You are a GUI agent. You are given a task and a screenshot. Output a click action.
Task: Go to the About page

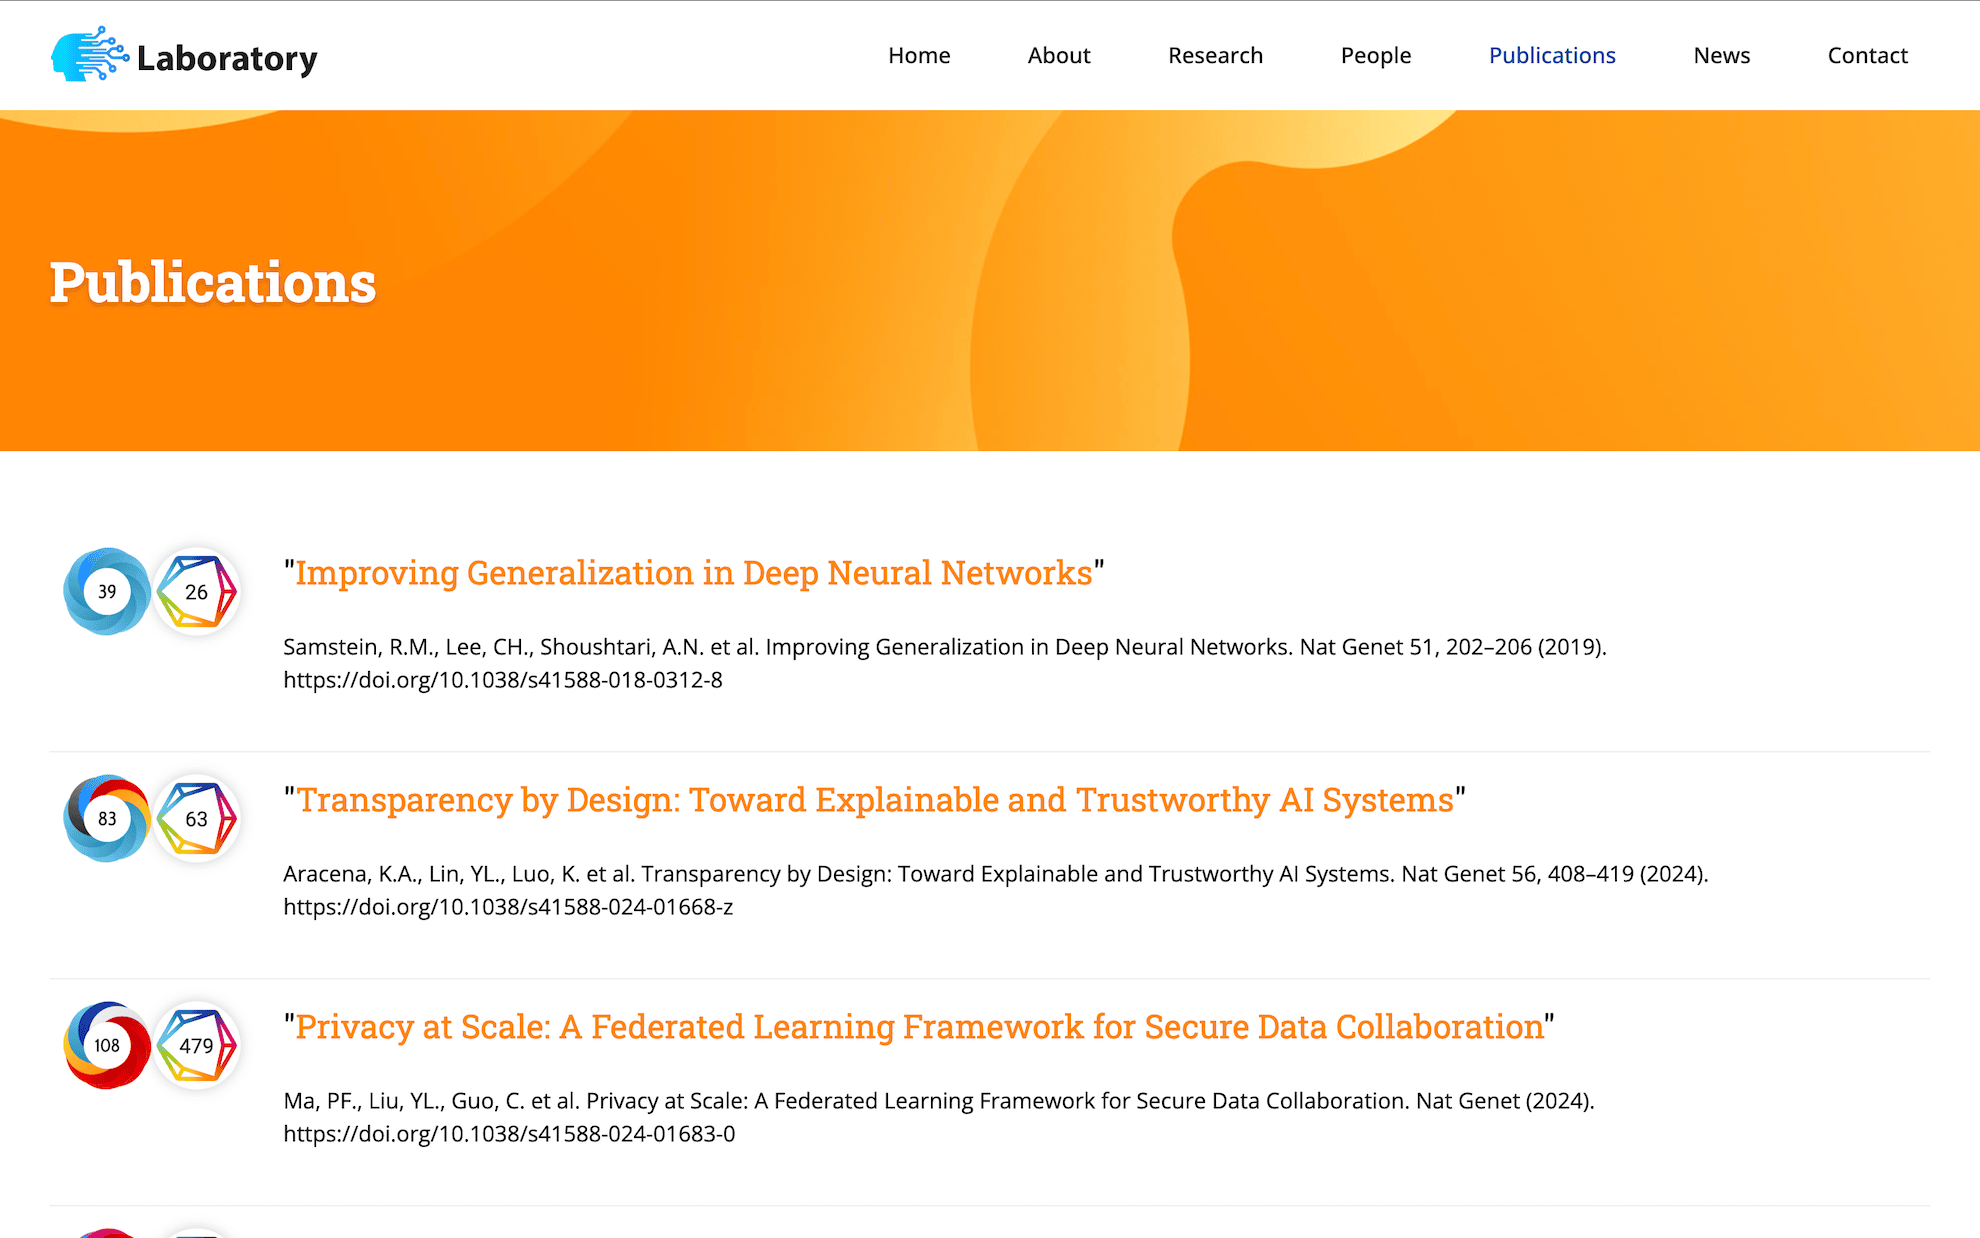1059,56
